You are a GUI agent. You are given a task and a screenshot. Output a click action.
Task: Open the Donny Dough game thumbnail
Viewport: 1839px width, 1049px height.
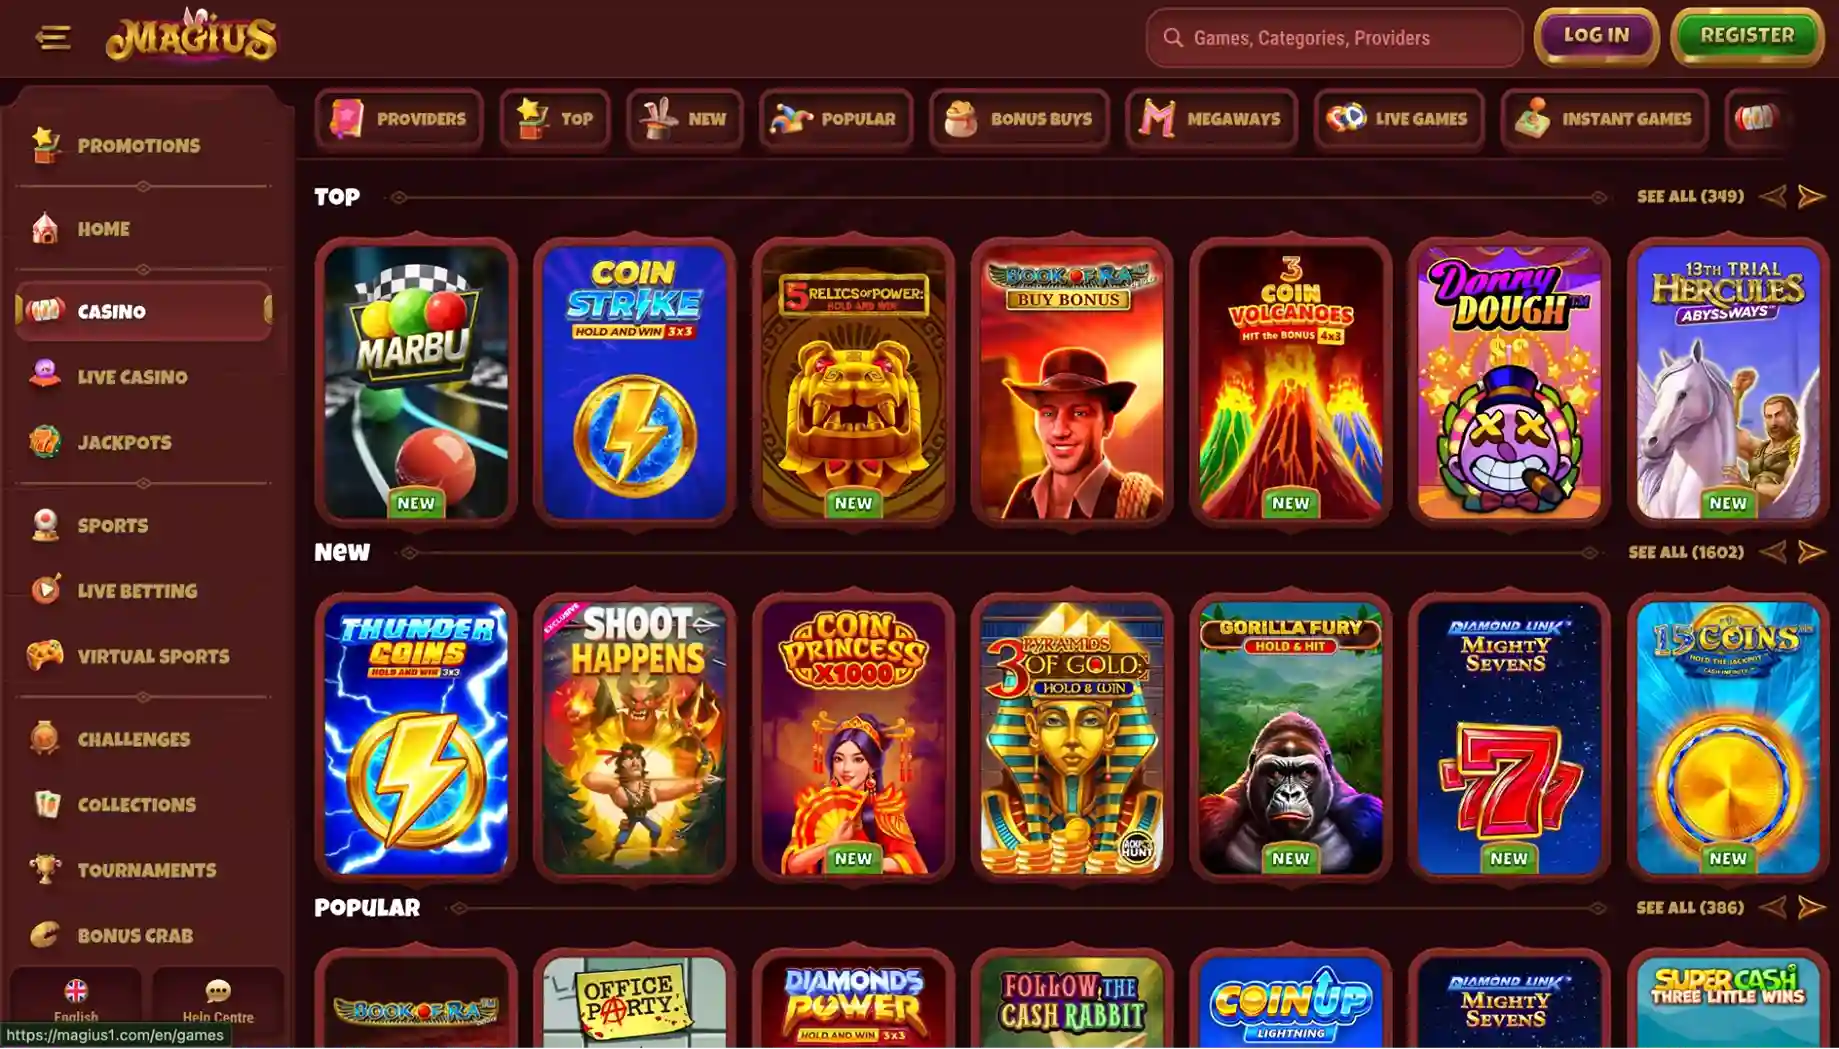tap(1509, 382)
